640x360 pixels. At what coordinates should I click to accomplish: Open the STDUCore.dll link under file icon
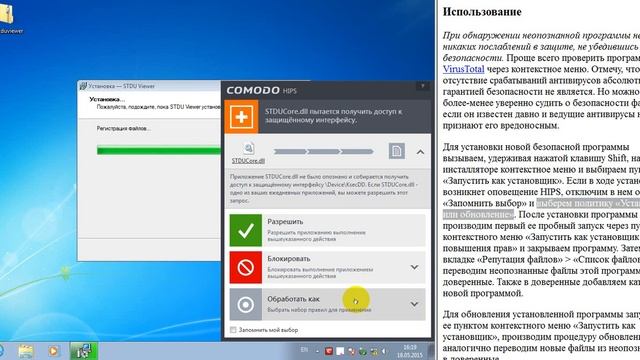(x=248, y=161)
